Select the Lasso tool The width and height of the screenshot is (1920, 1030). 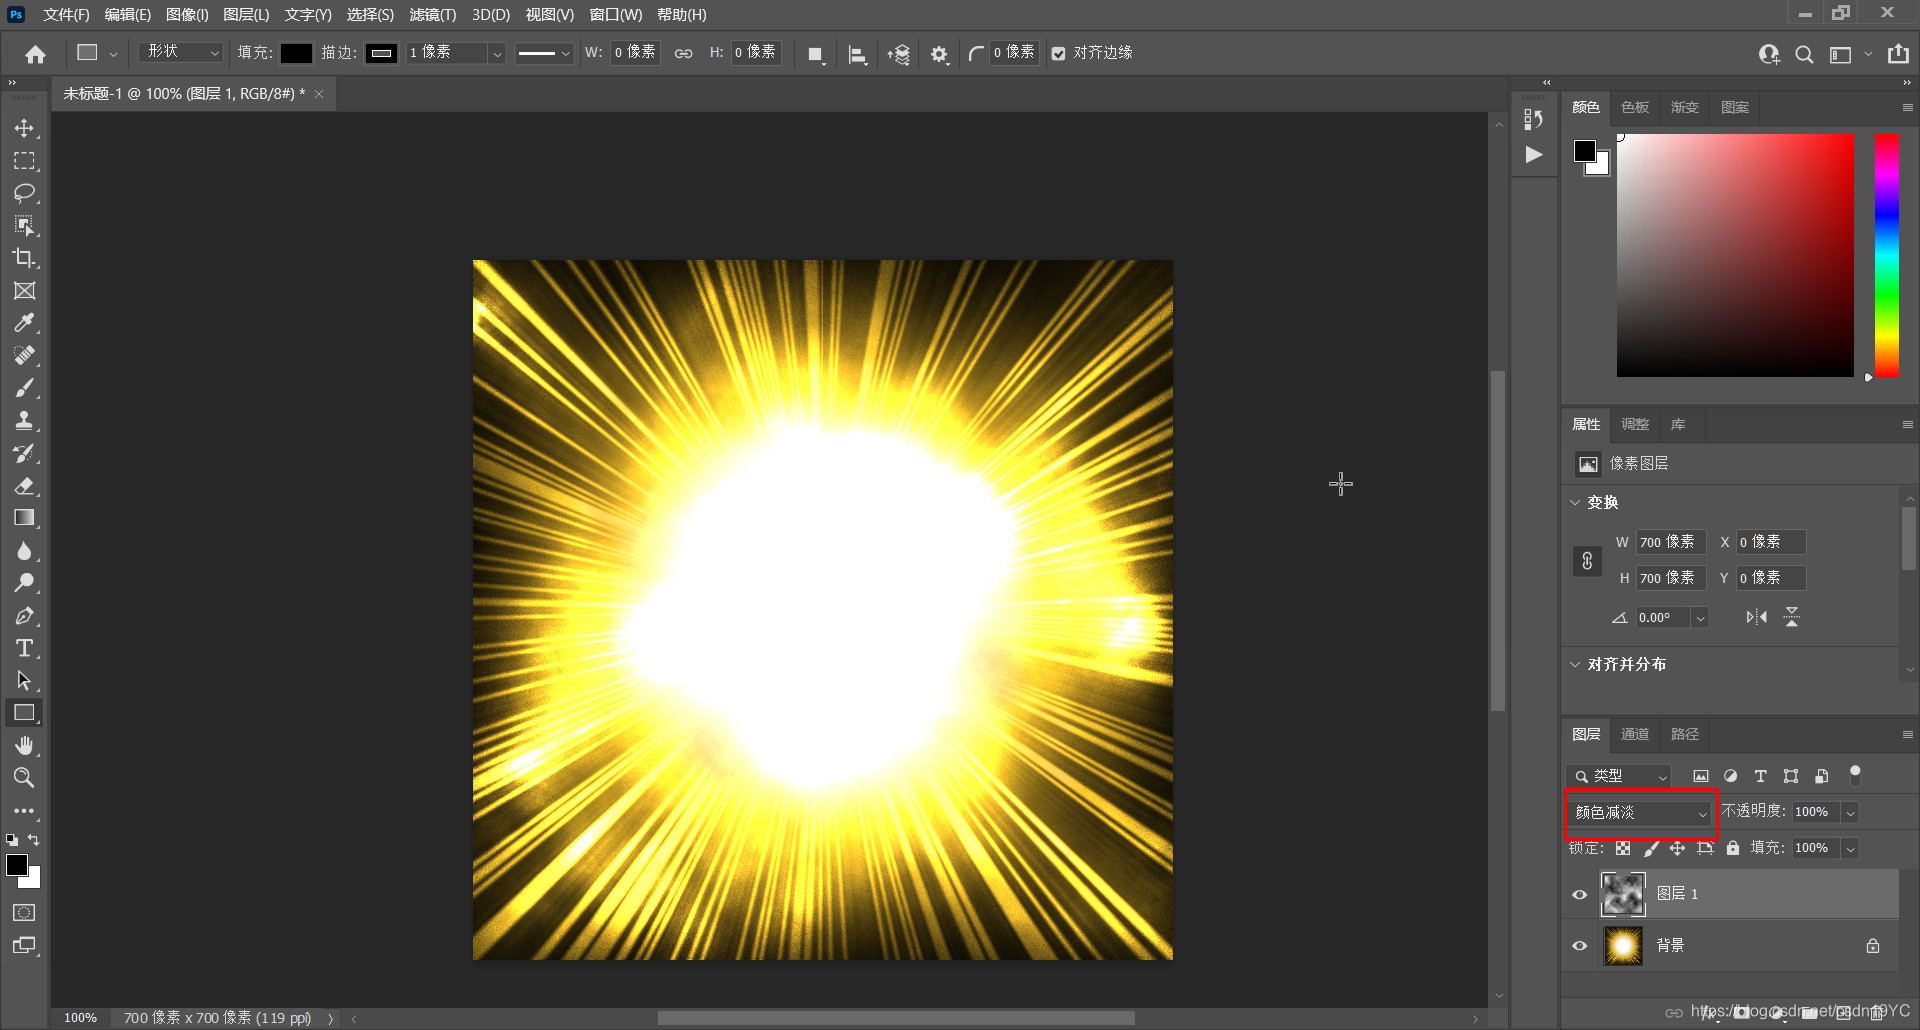(x=24, y=193)
